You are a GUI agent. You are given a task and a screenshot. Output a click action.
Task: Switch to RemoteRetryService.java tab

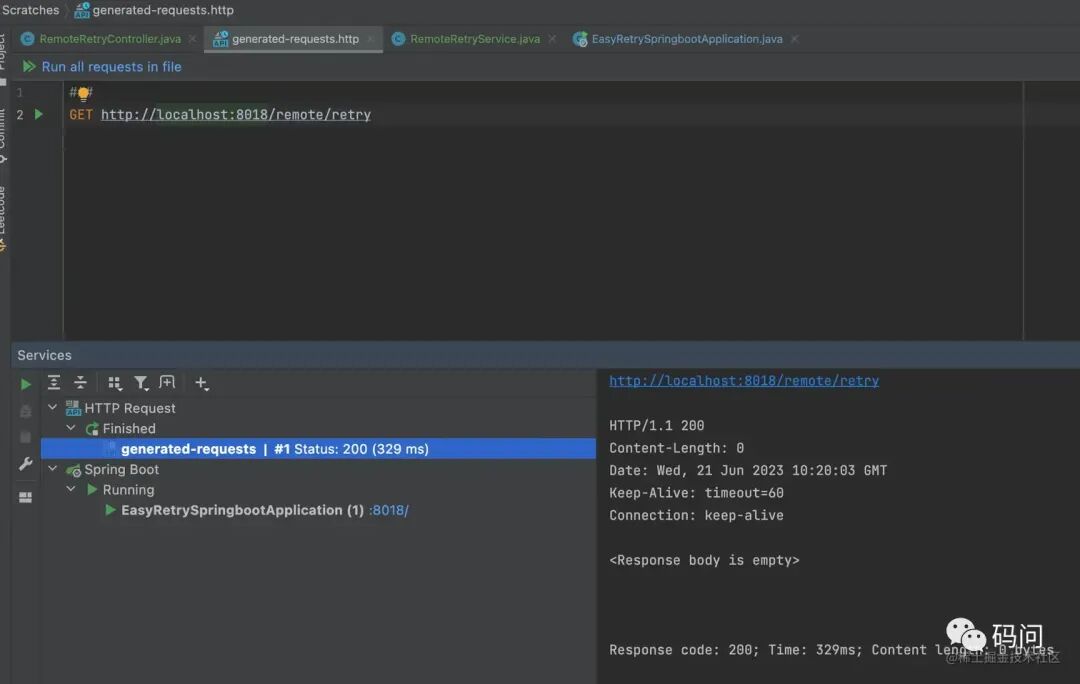coord(475,39)
